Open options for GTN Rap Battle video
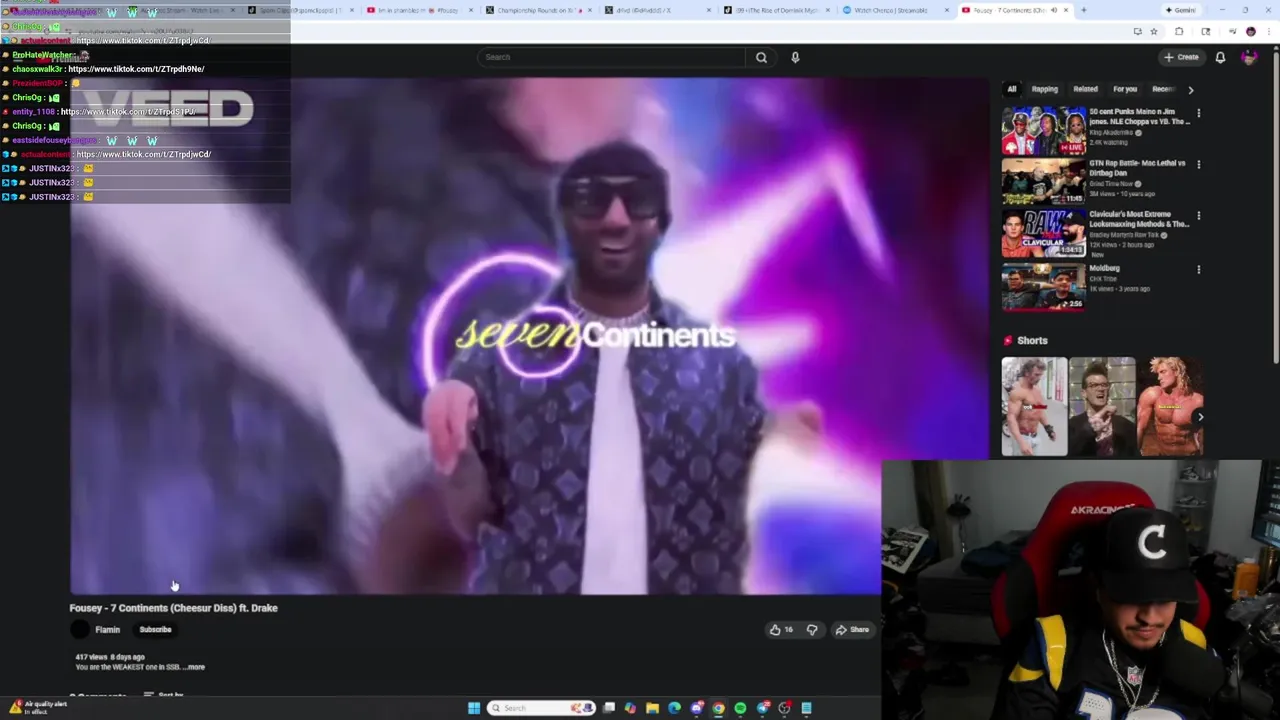Image resolution: width=1280 pixels, height=720 pixels. pyautogui.click(x=1198, y=164)
